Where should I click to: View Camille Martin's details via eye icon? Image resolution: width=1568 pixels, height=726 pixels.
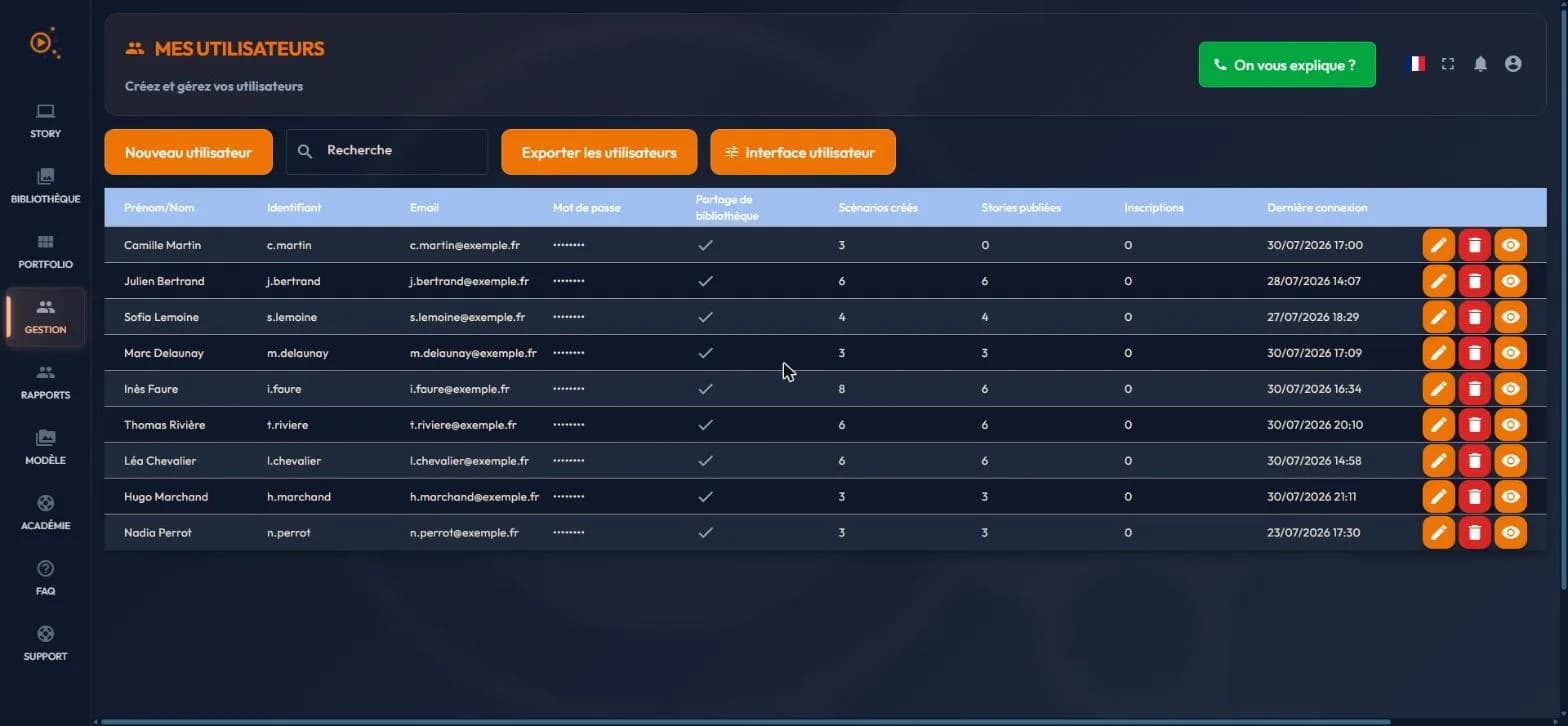[1510, 245]
